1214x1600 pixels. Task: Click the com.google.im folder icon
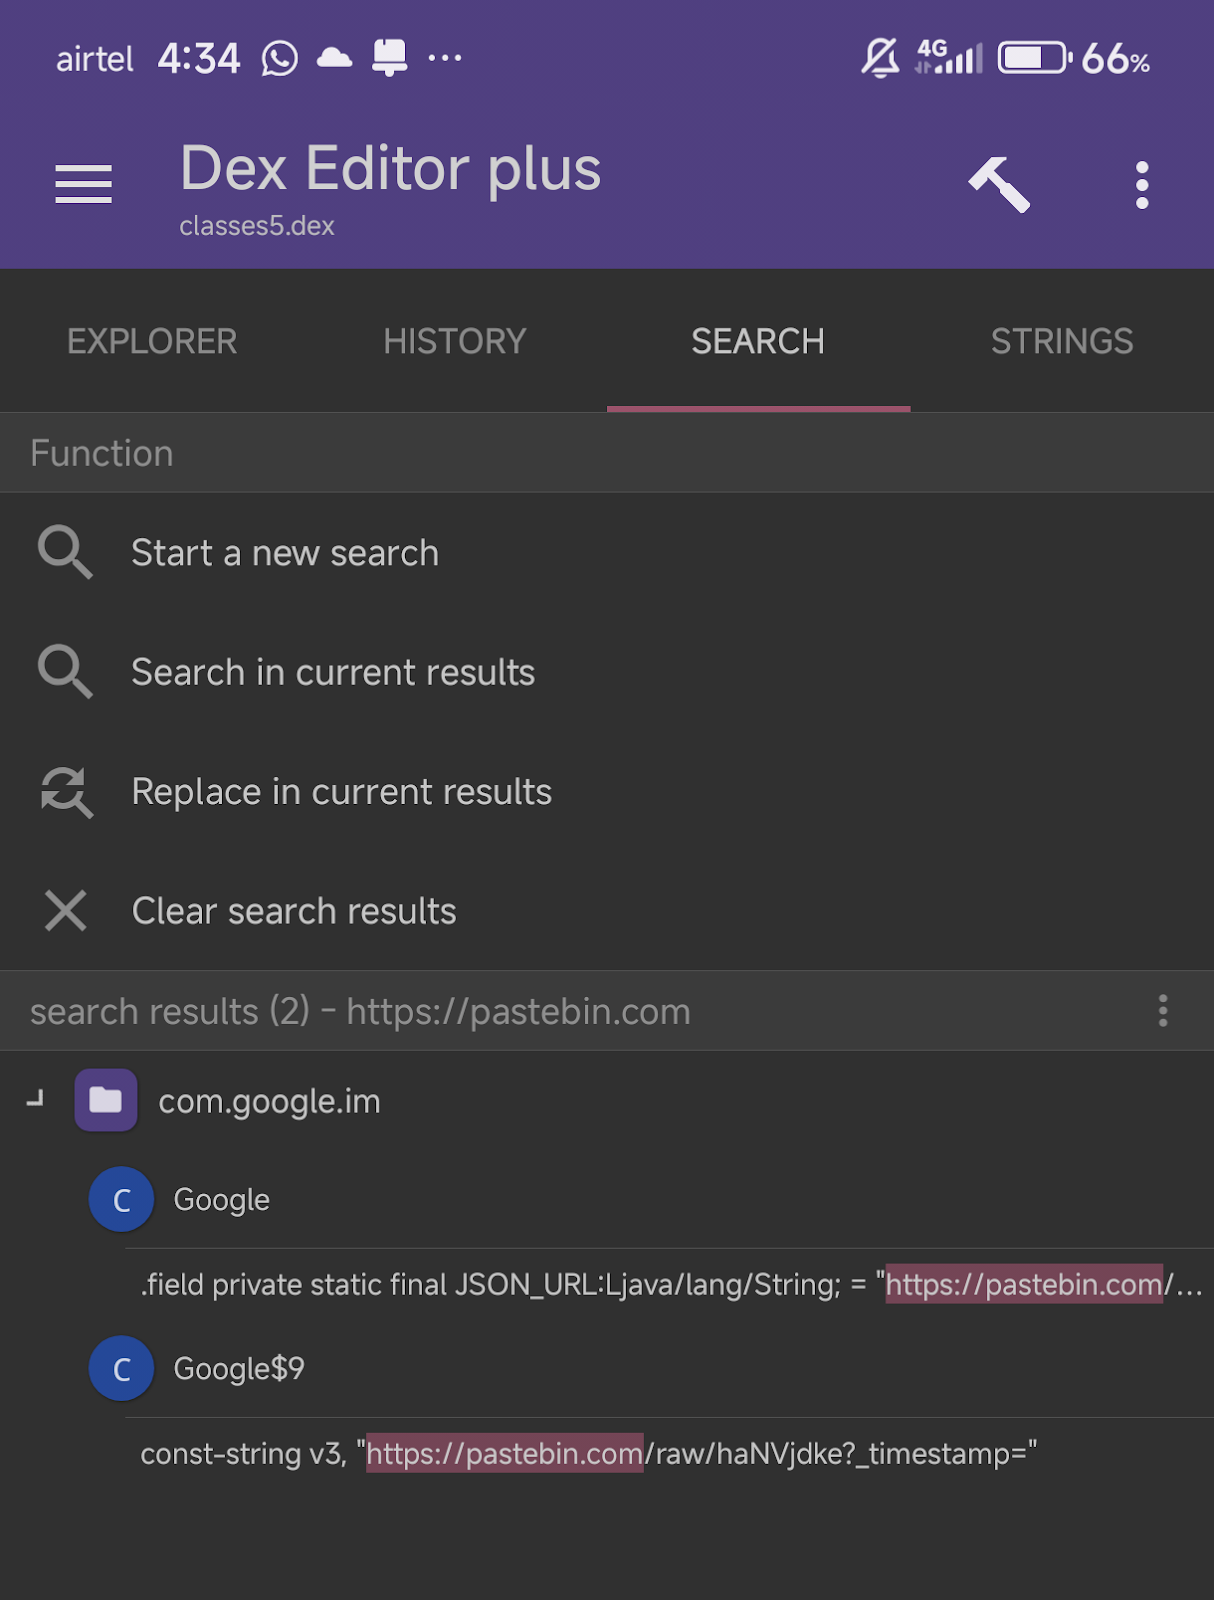[106, 1100]
